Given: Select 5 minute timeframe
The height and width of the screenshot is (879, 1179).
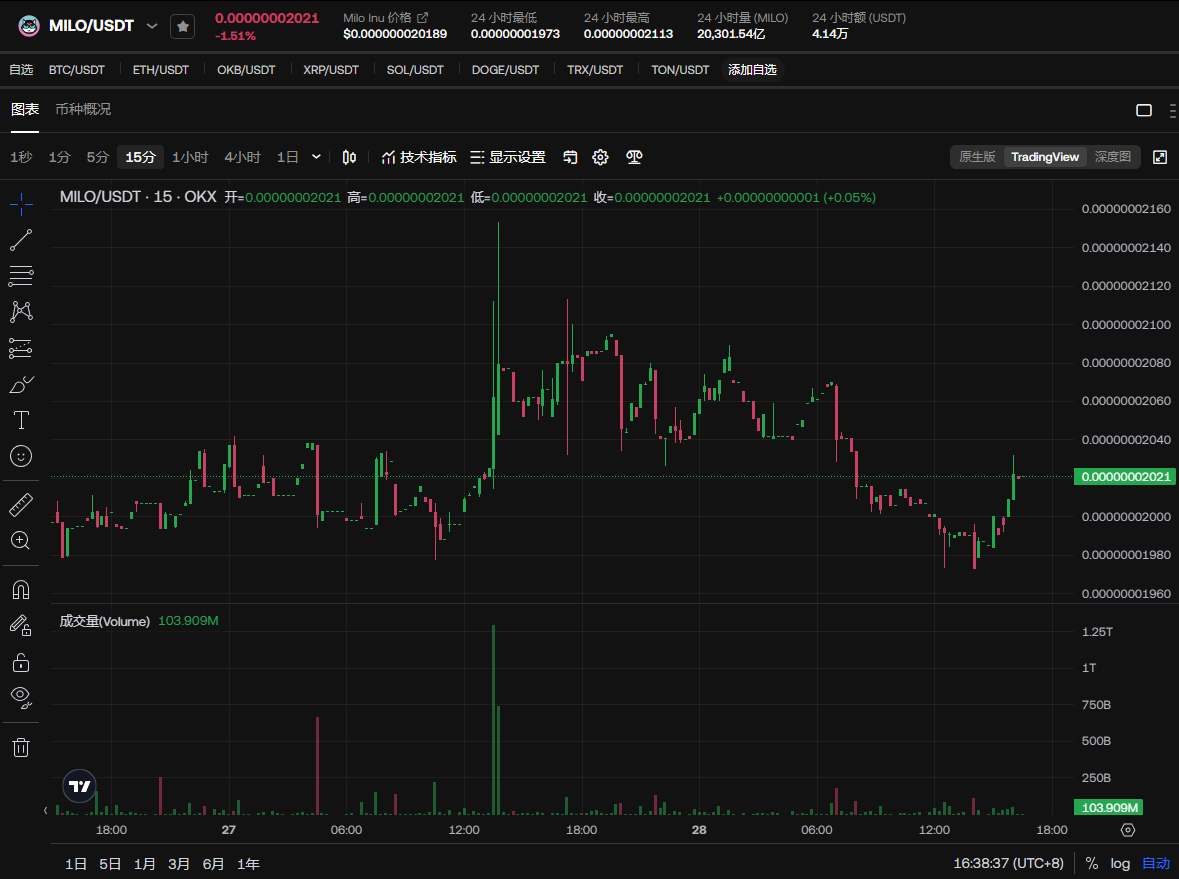Looking at the screenshot, I should tap(98, 157).
